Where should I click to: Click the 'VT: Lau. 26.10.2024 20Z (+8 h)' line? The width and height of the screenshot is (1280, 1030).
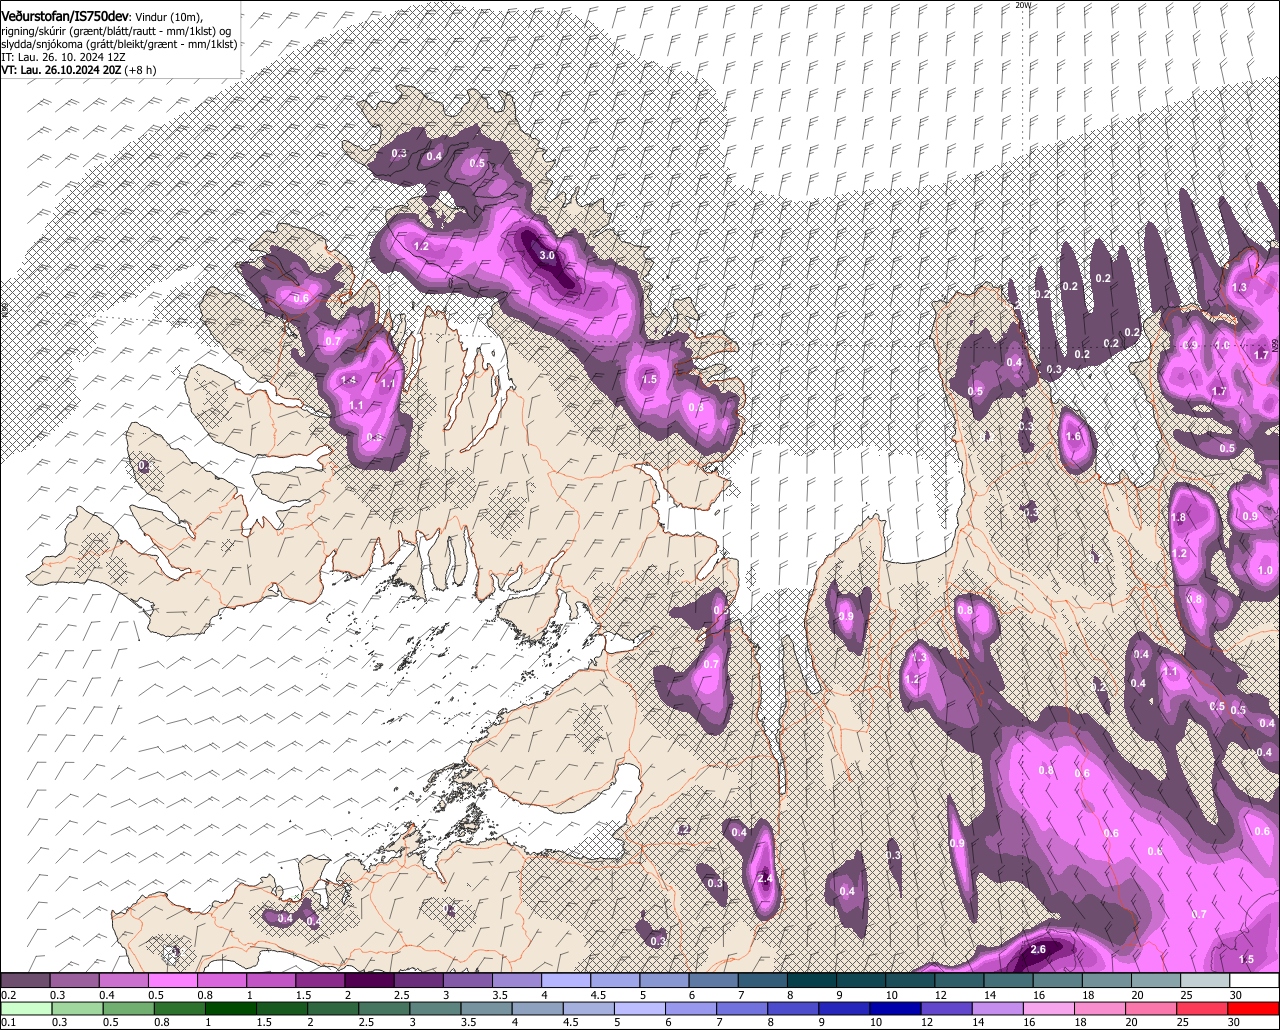coord(78,70)
